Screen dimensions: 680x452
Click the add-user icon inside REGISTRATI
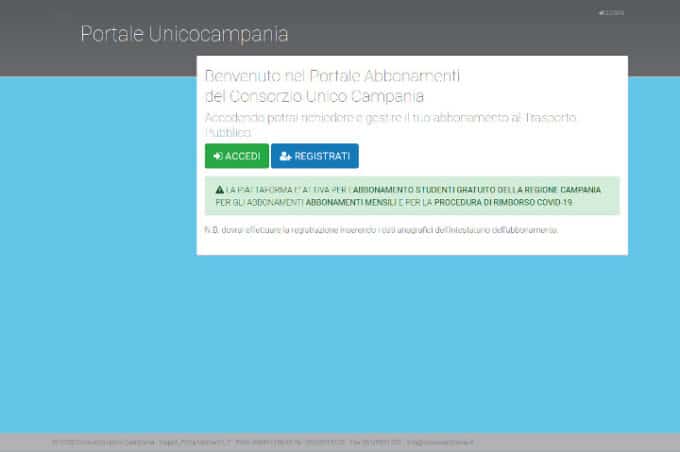click(x=285, y=156)
